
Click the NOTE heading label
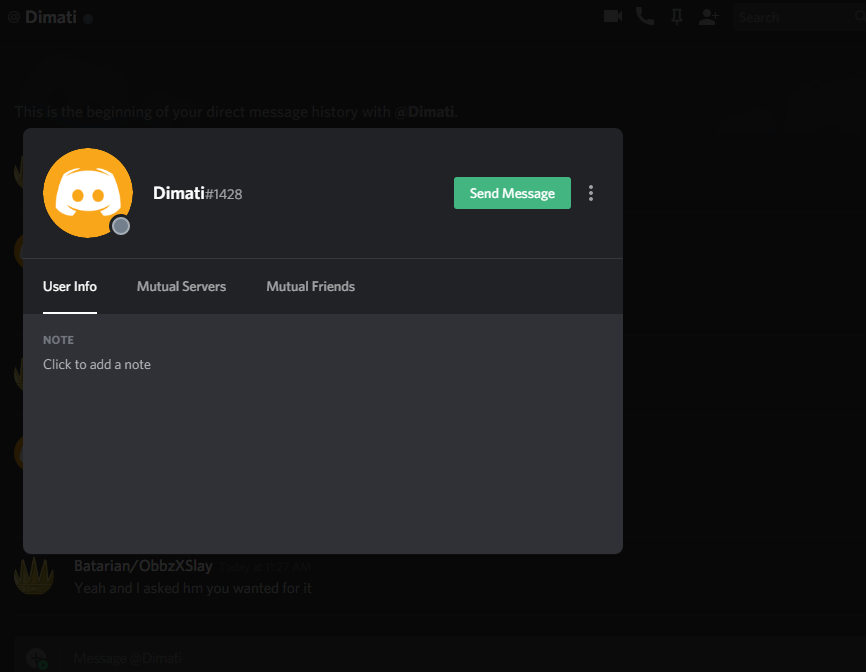point(59,340)
